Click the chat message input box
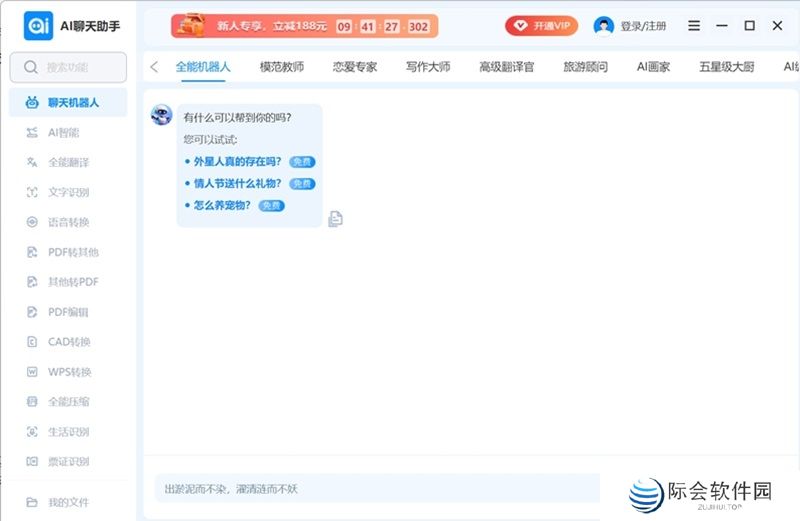Screen dimensions: 800x521 click(x=377, y=488)
